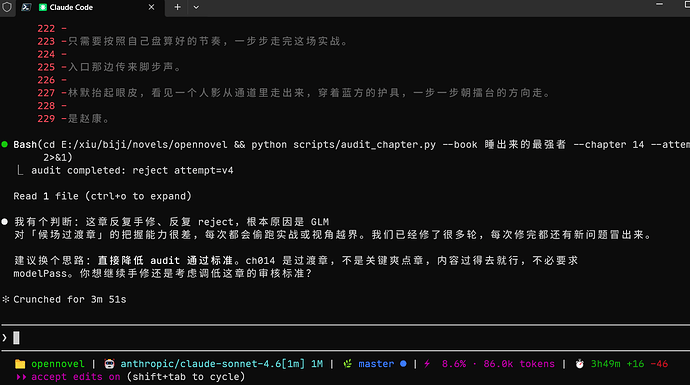Click the '2>&1)' command continuation
This screenshot has width=690, height=385.
tap(58, 158)
